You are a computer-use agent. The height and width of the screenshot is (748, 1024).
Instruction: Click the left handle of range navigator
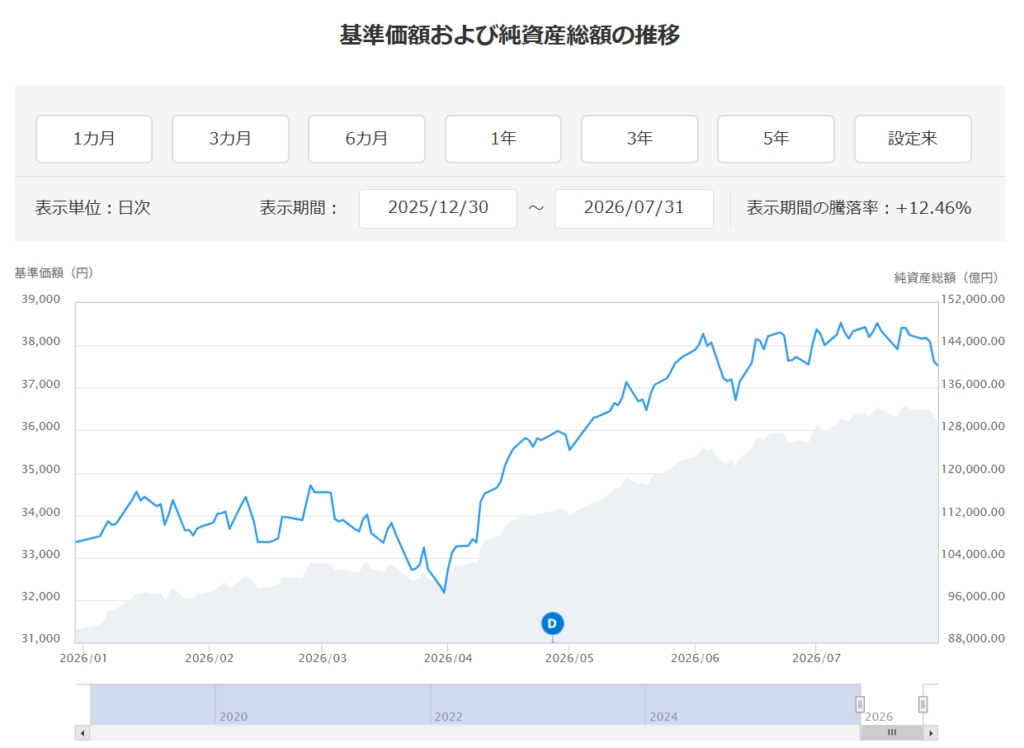[860, 704]
